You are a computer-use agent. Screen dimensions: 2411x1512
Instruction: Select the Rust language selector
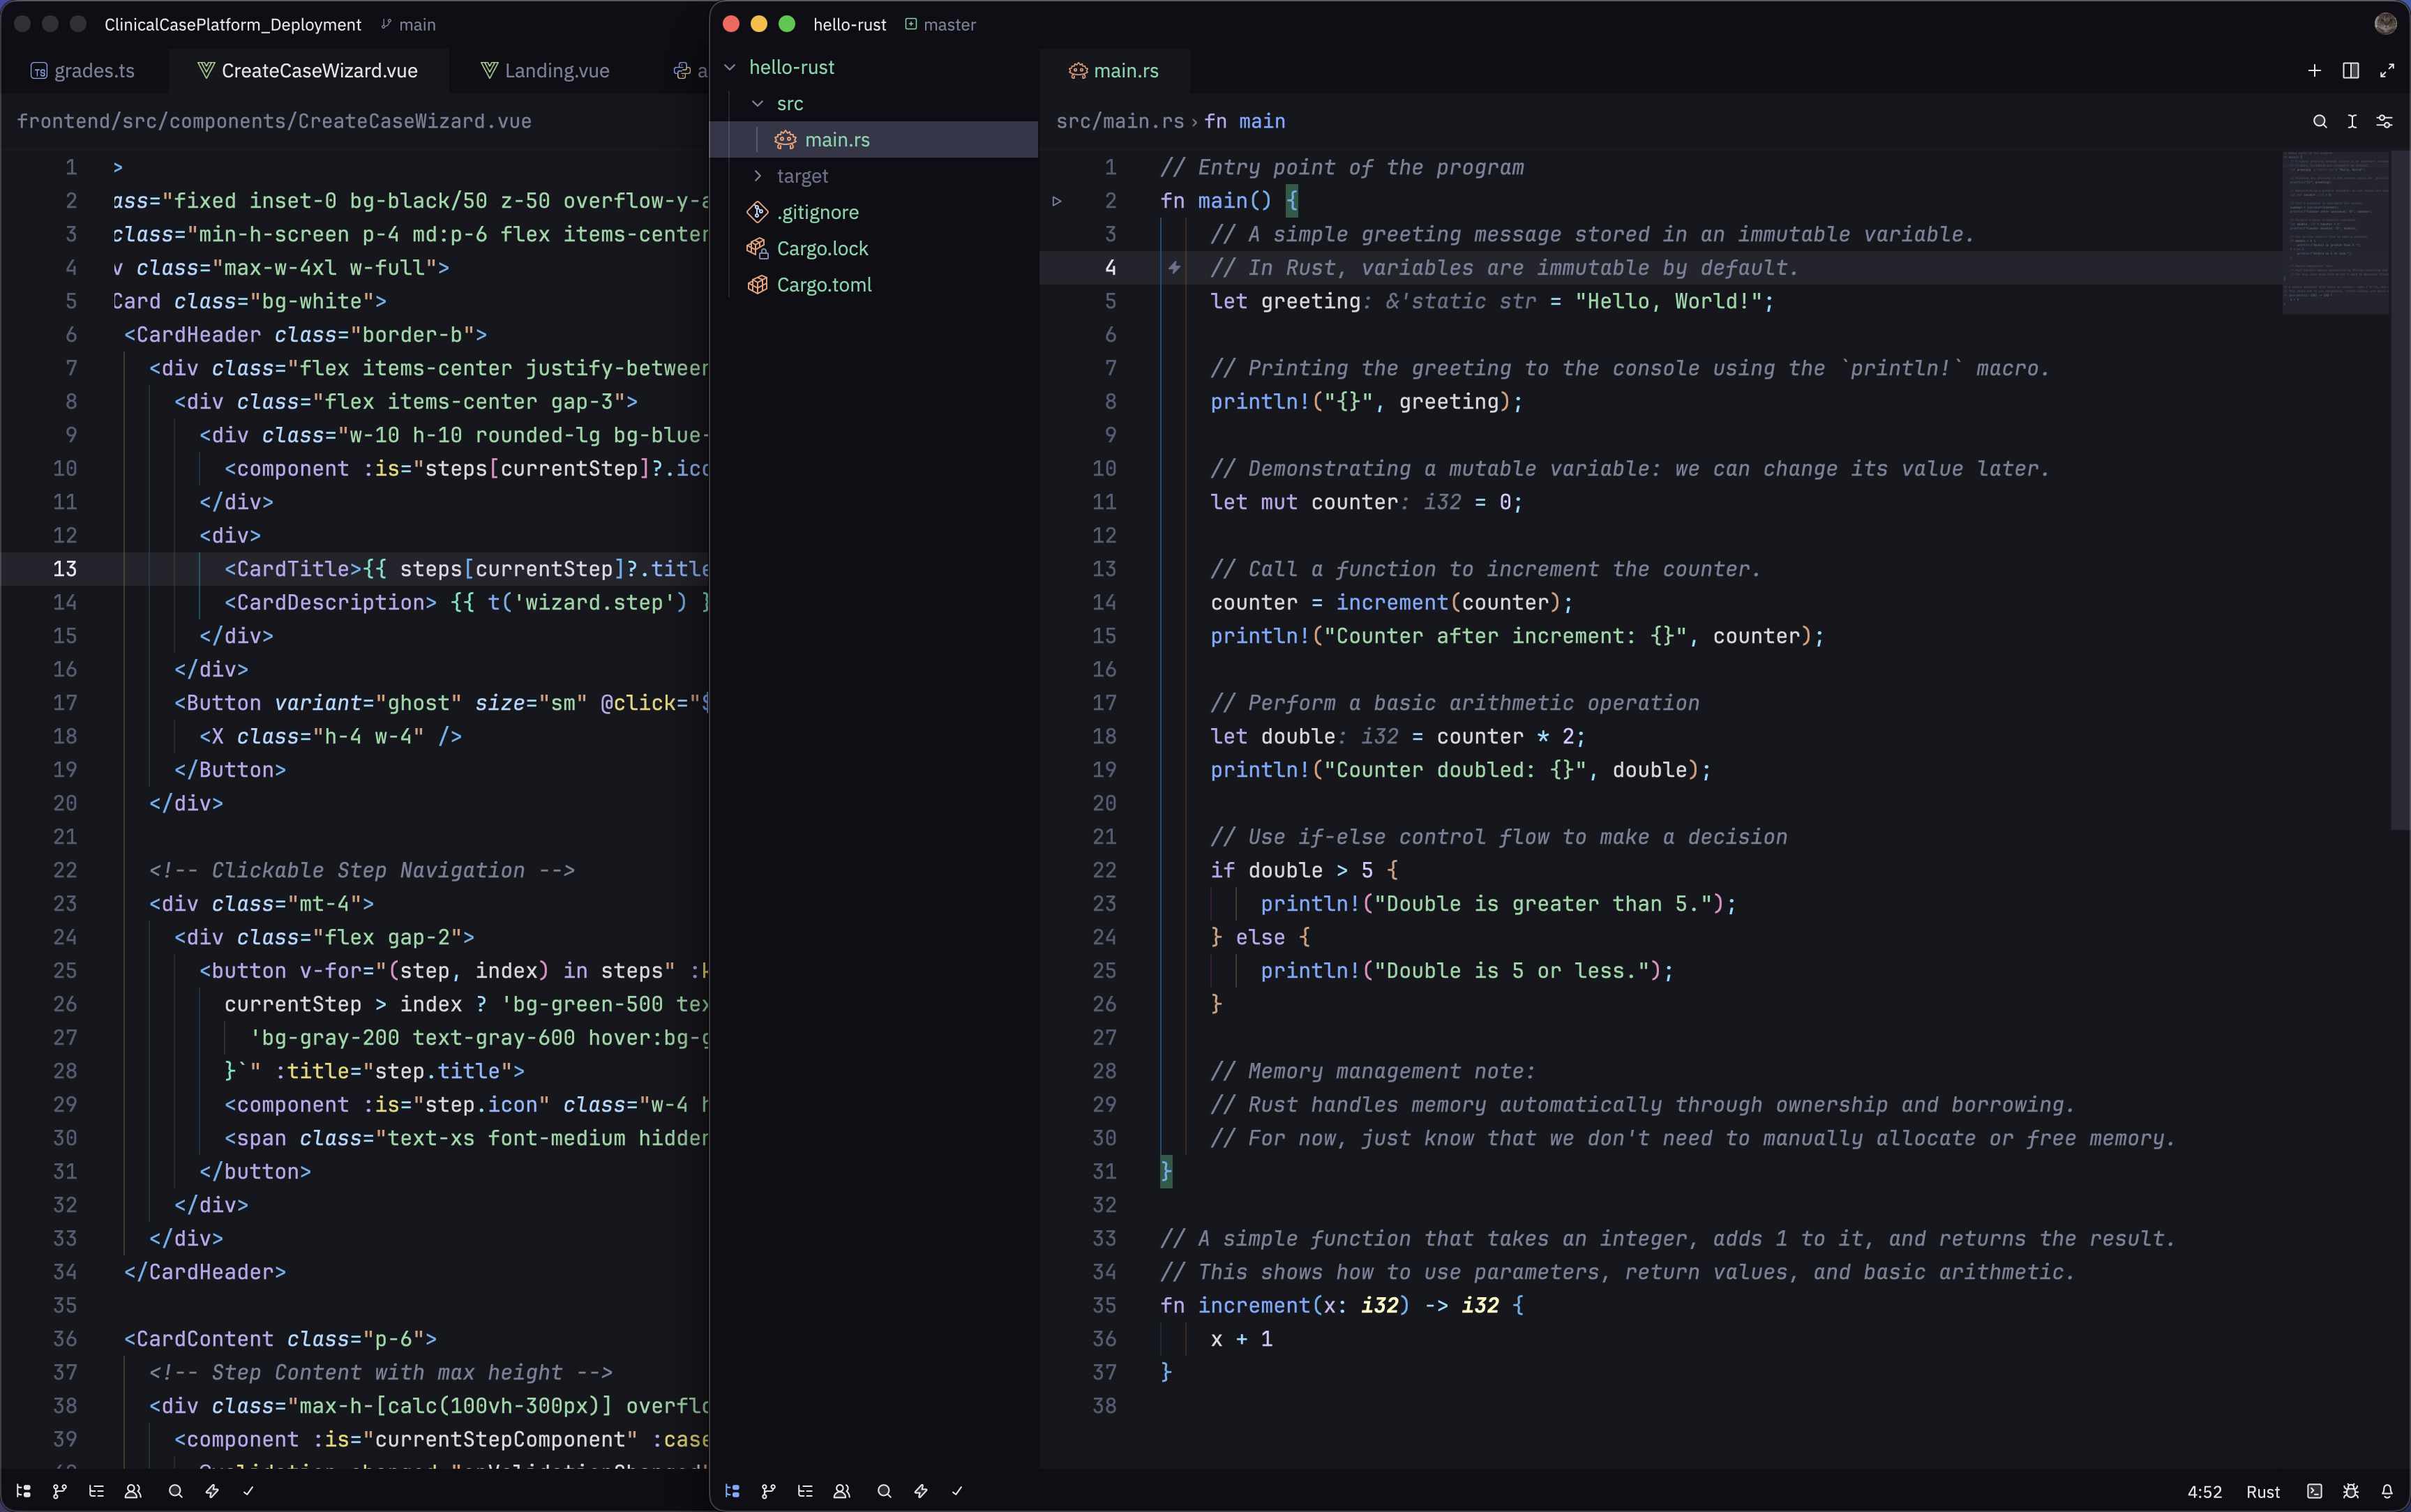click(x=2263, y=1491)
